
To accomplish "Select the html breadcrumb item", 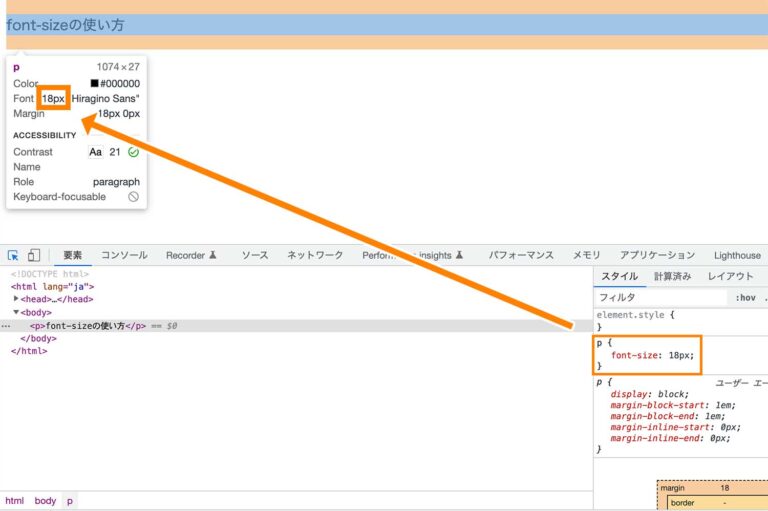I will (x=14, y=500).
